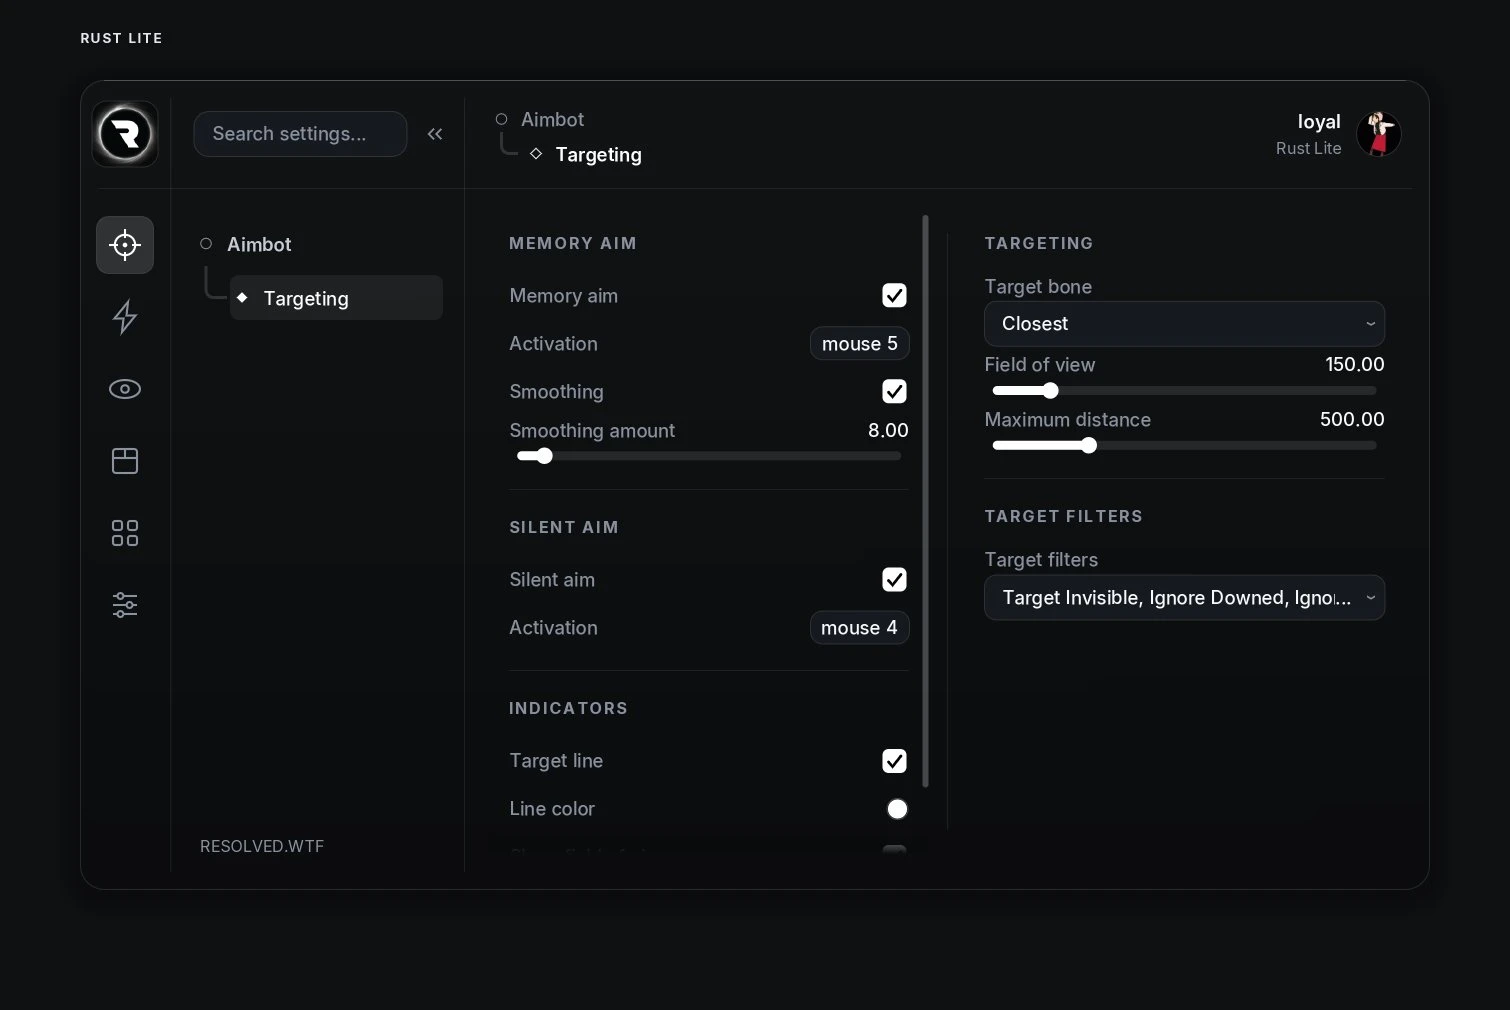
Task: Click Aimbot in the breadcrumb header
Action: pyautogui.click(x=552, y=119)
